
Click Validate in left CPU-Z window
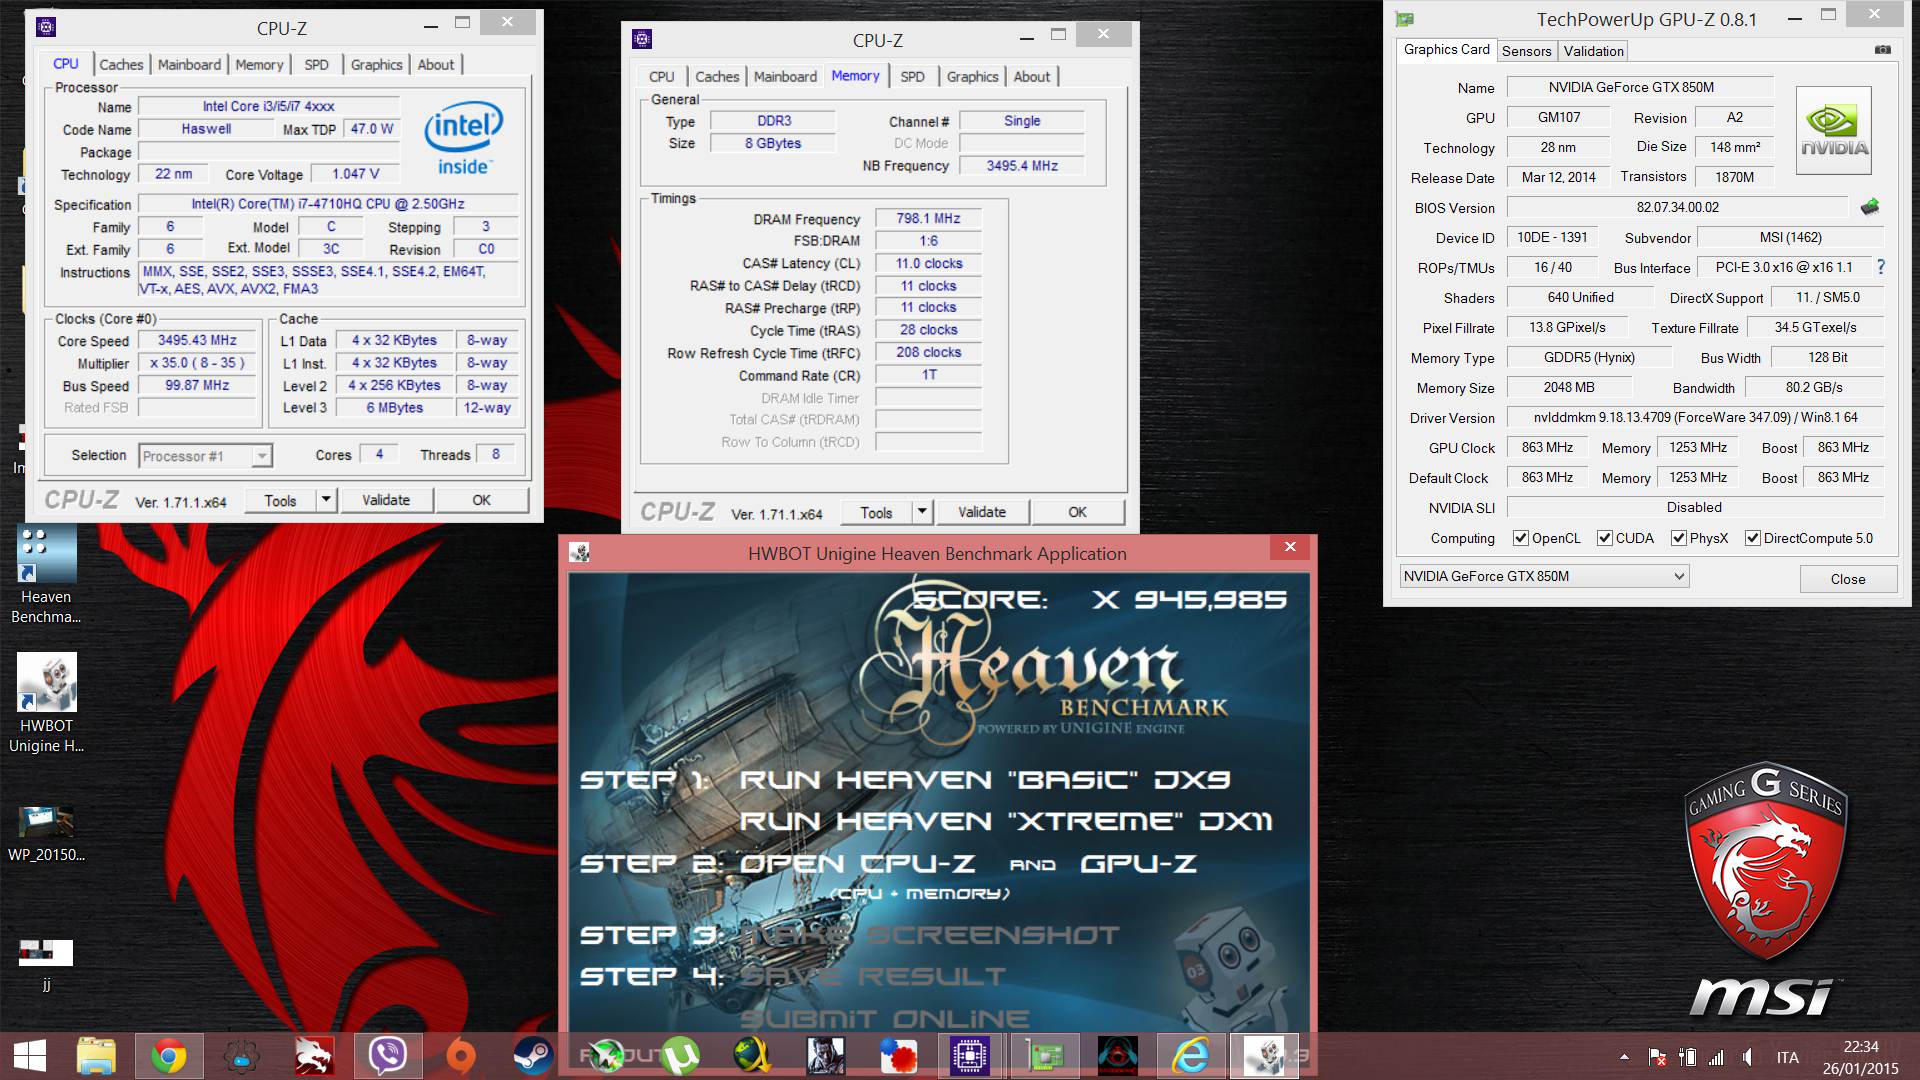[386, 500]
